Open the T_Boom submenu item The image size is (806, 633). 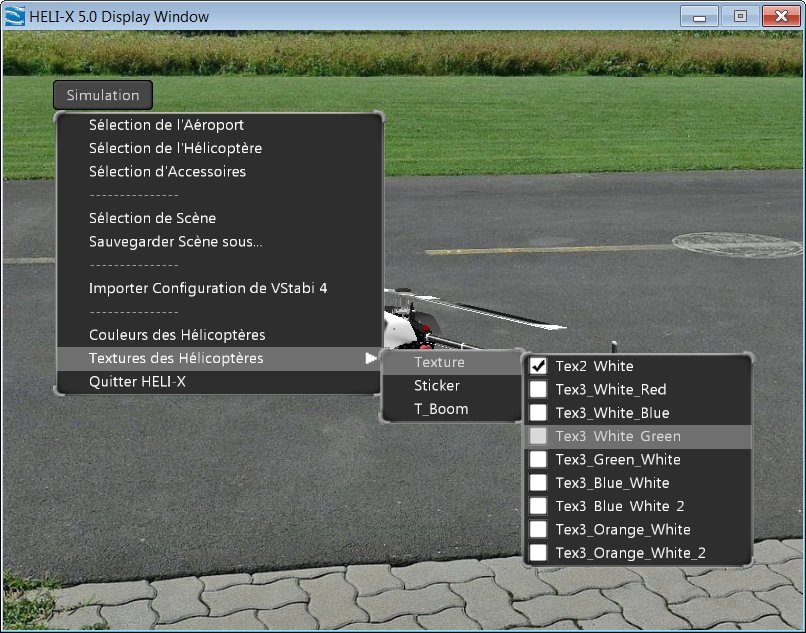pos(452,409)
